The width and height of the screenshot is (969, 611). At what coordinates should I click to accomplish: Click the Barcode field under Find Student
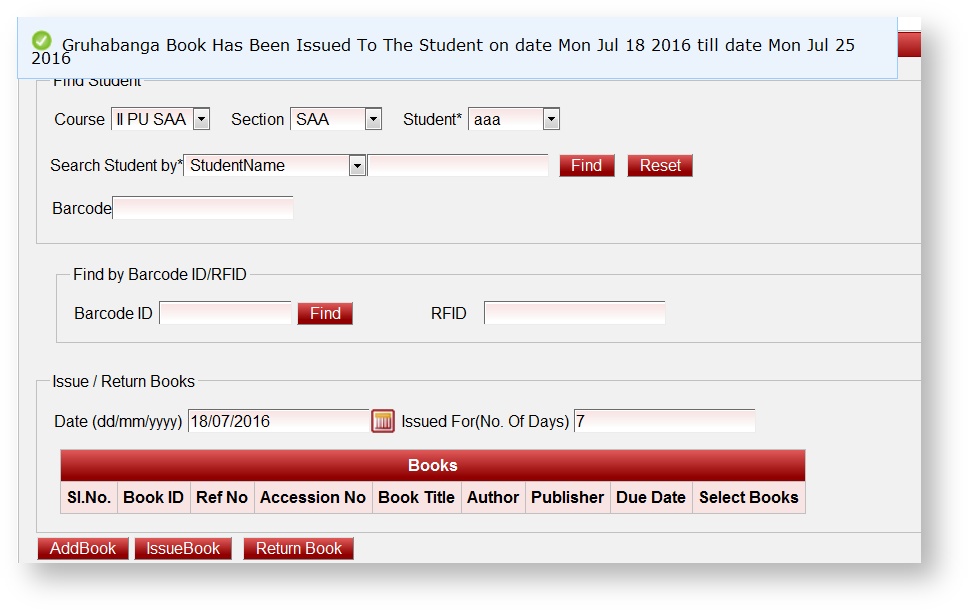(203, 208)
